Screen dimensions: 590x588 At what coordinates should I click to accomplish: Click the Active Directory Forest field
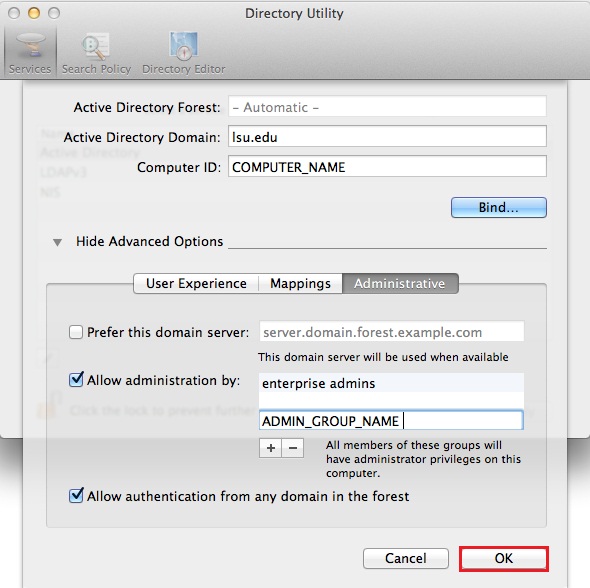click(x=387, y=107)
